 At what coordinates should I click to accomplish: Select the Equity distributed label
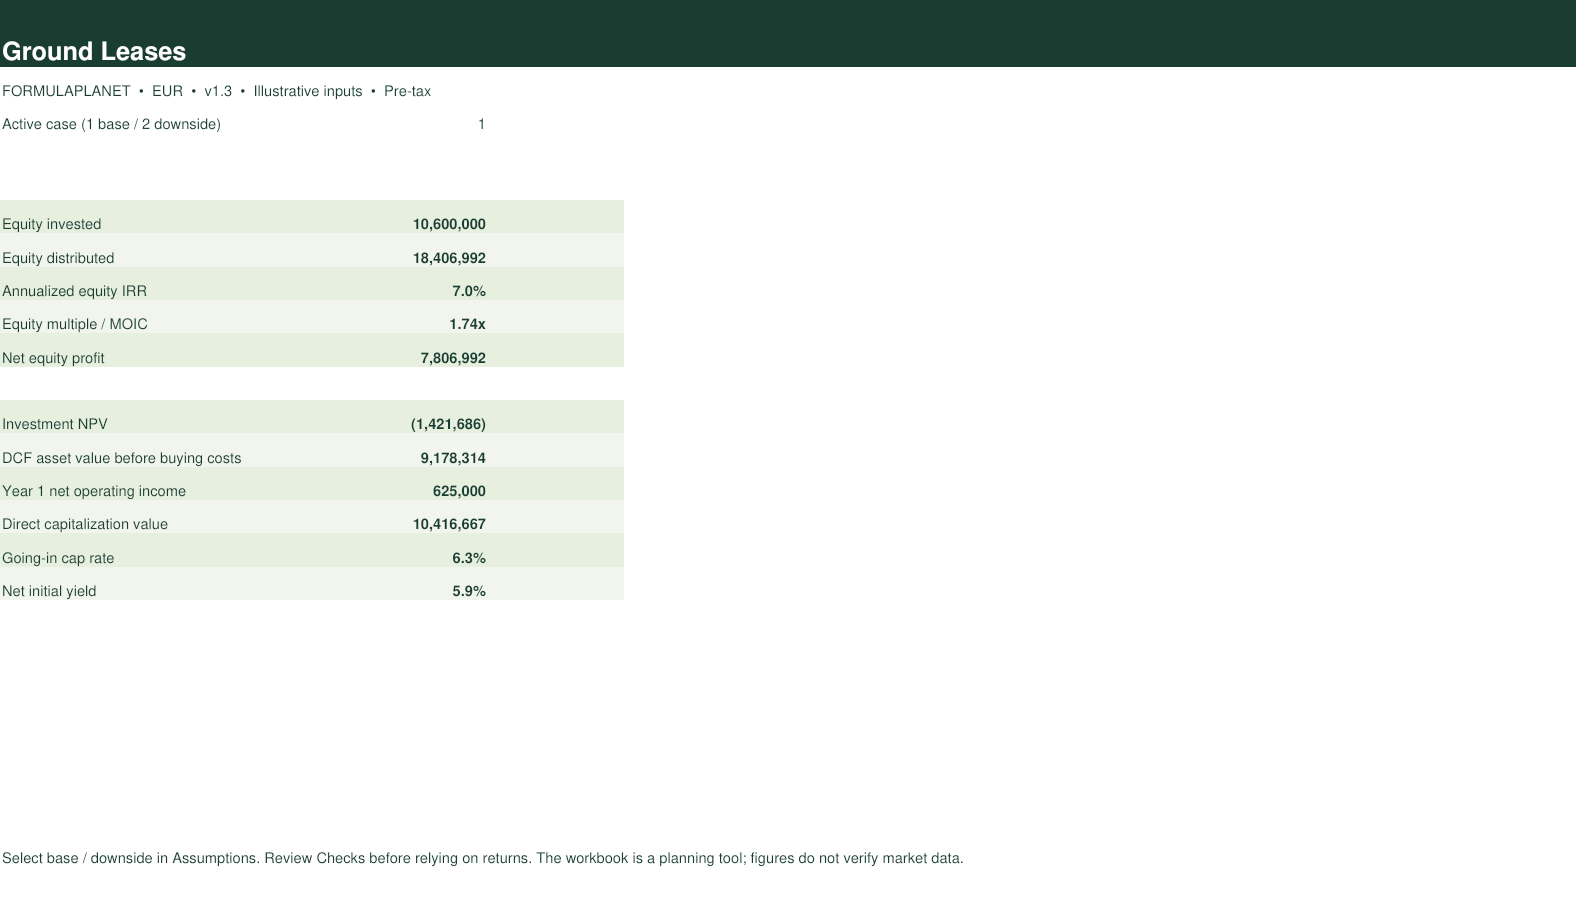[x=58, y=258]
